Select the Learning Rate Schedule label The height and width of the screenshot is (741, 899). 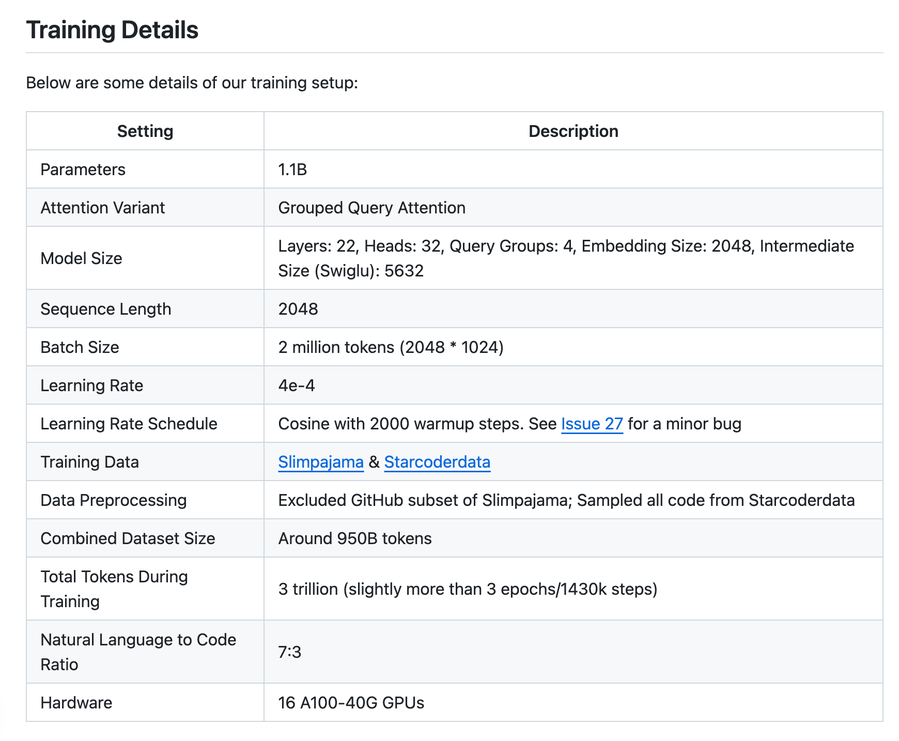coord(129,424)
